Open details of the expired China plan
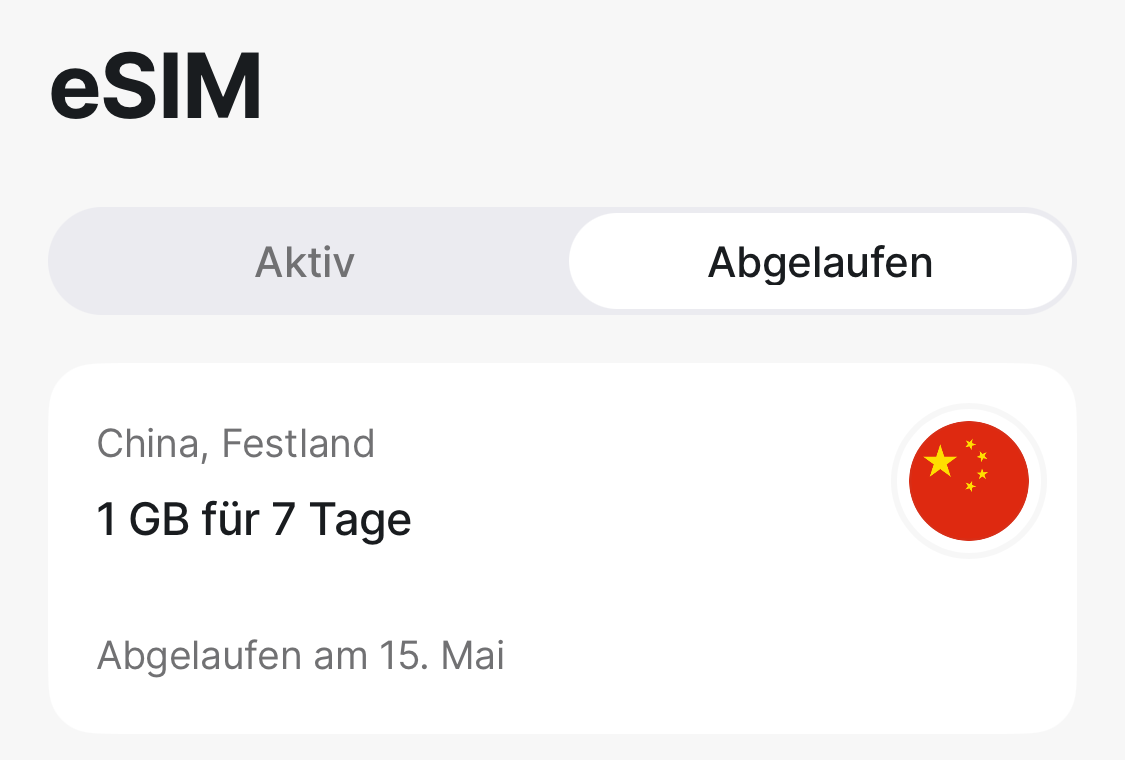Image resolution: width=1125 pixels, height=760 pixels. 562,548
